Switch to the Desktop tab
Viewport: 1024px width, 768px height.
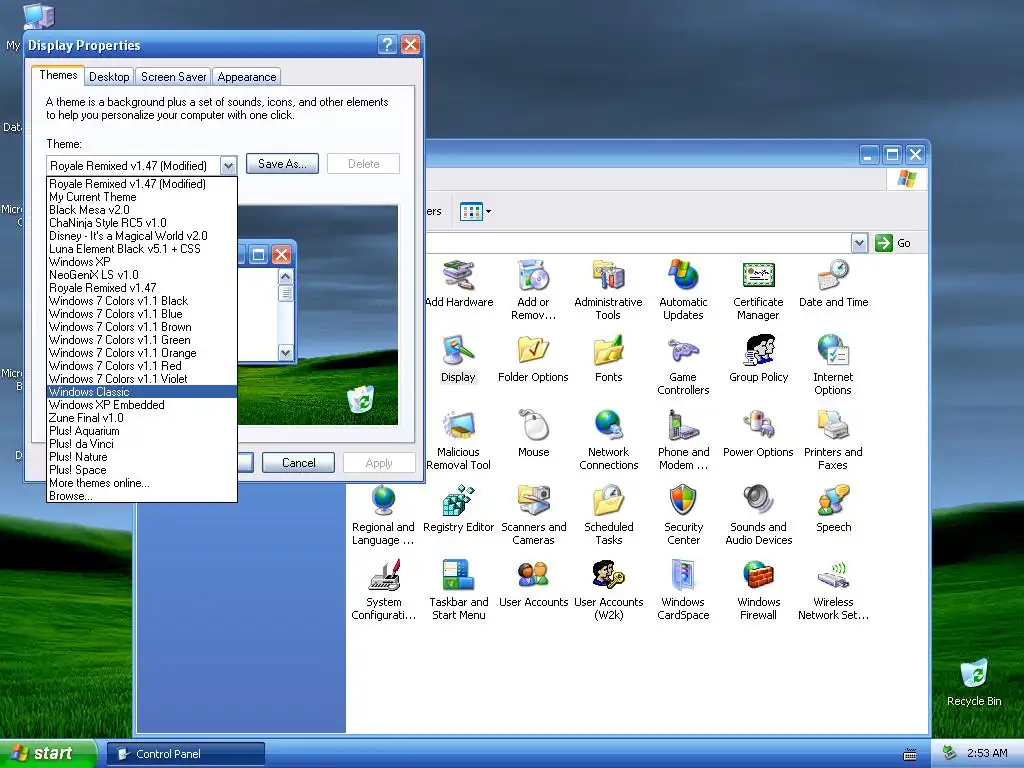pos(109,76)
